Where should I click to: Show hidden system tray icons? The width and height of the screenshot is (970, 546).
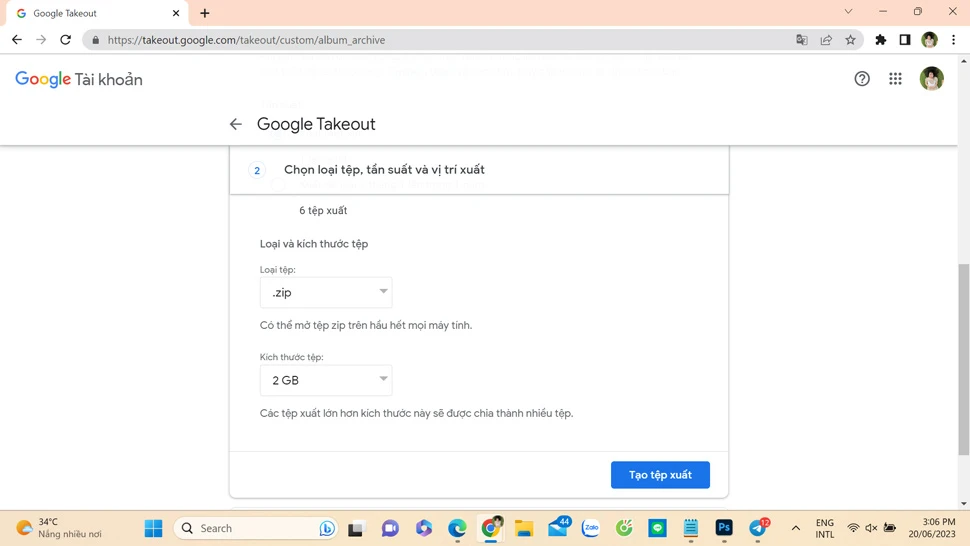click(796, 528)
